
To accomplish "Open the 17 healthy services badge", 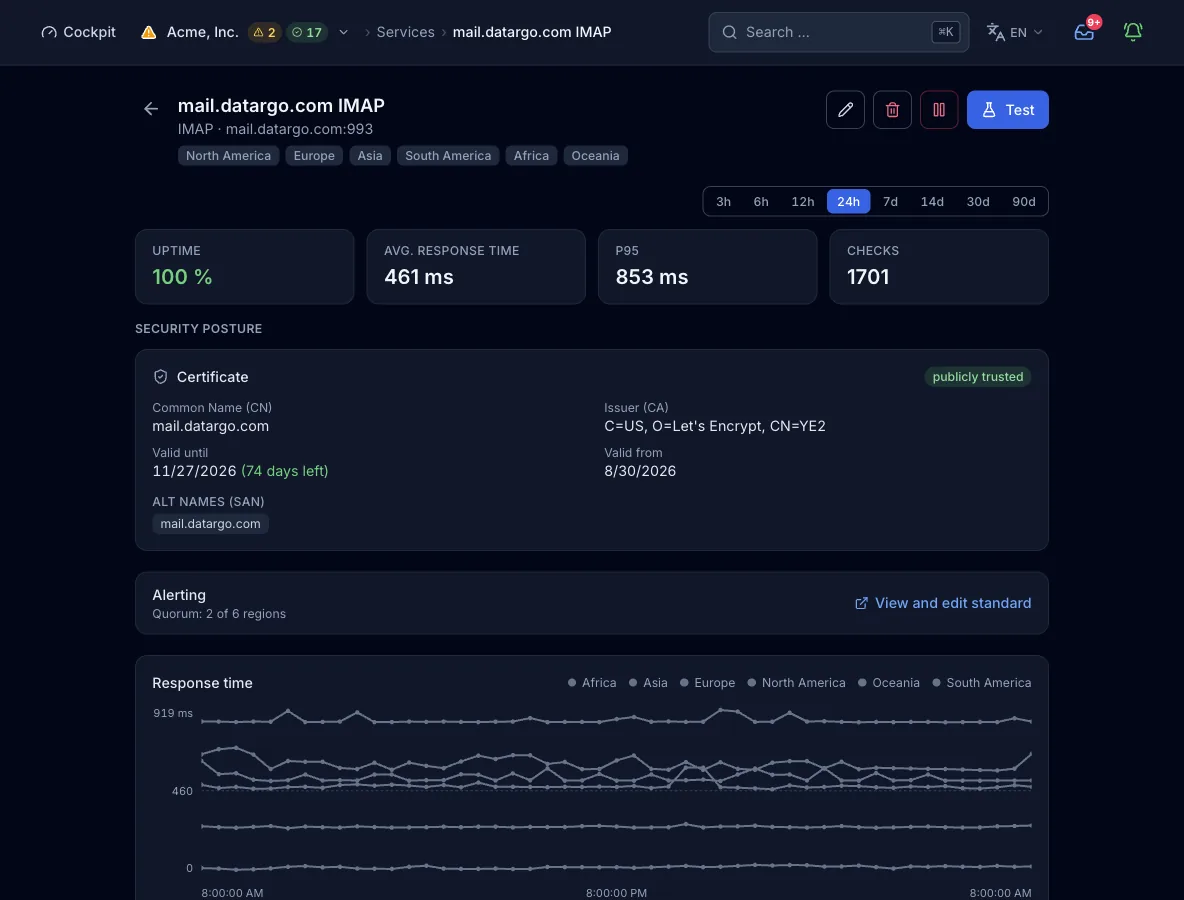I will point(307,32).
